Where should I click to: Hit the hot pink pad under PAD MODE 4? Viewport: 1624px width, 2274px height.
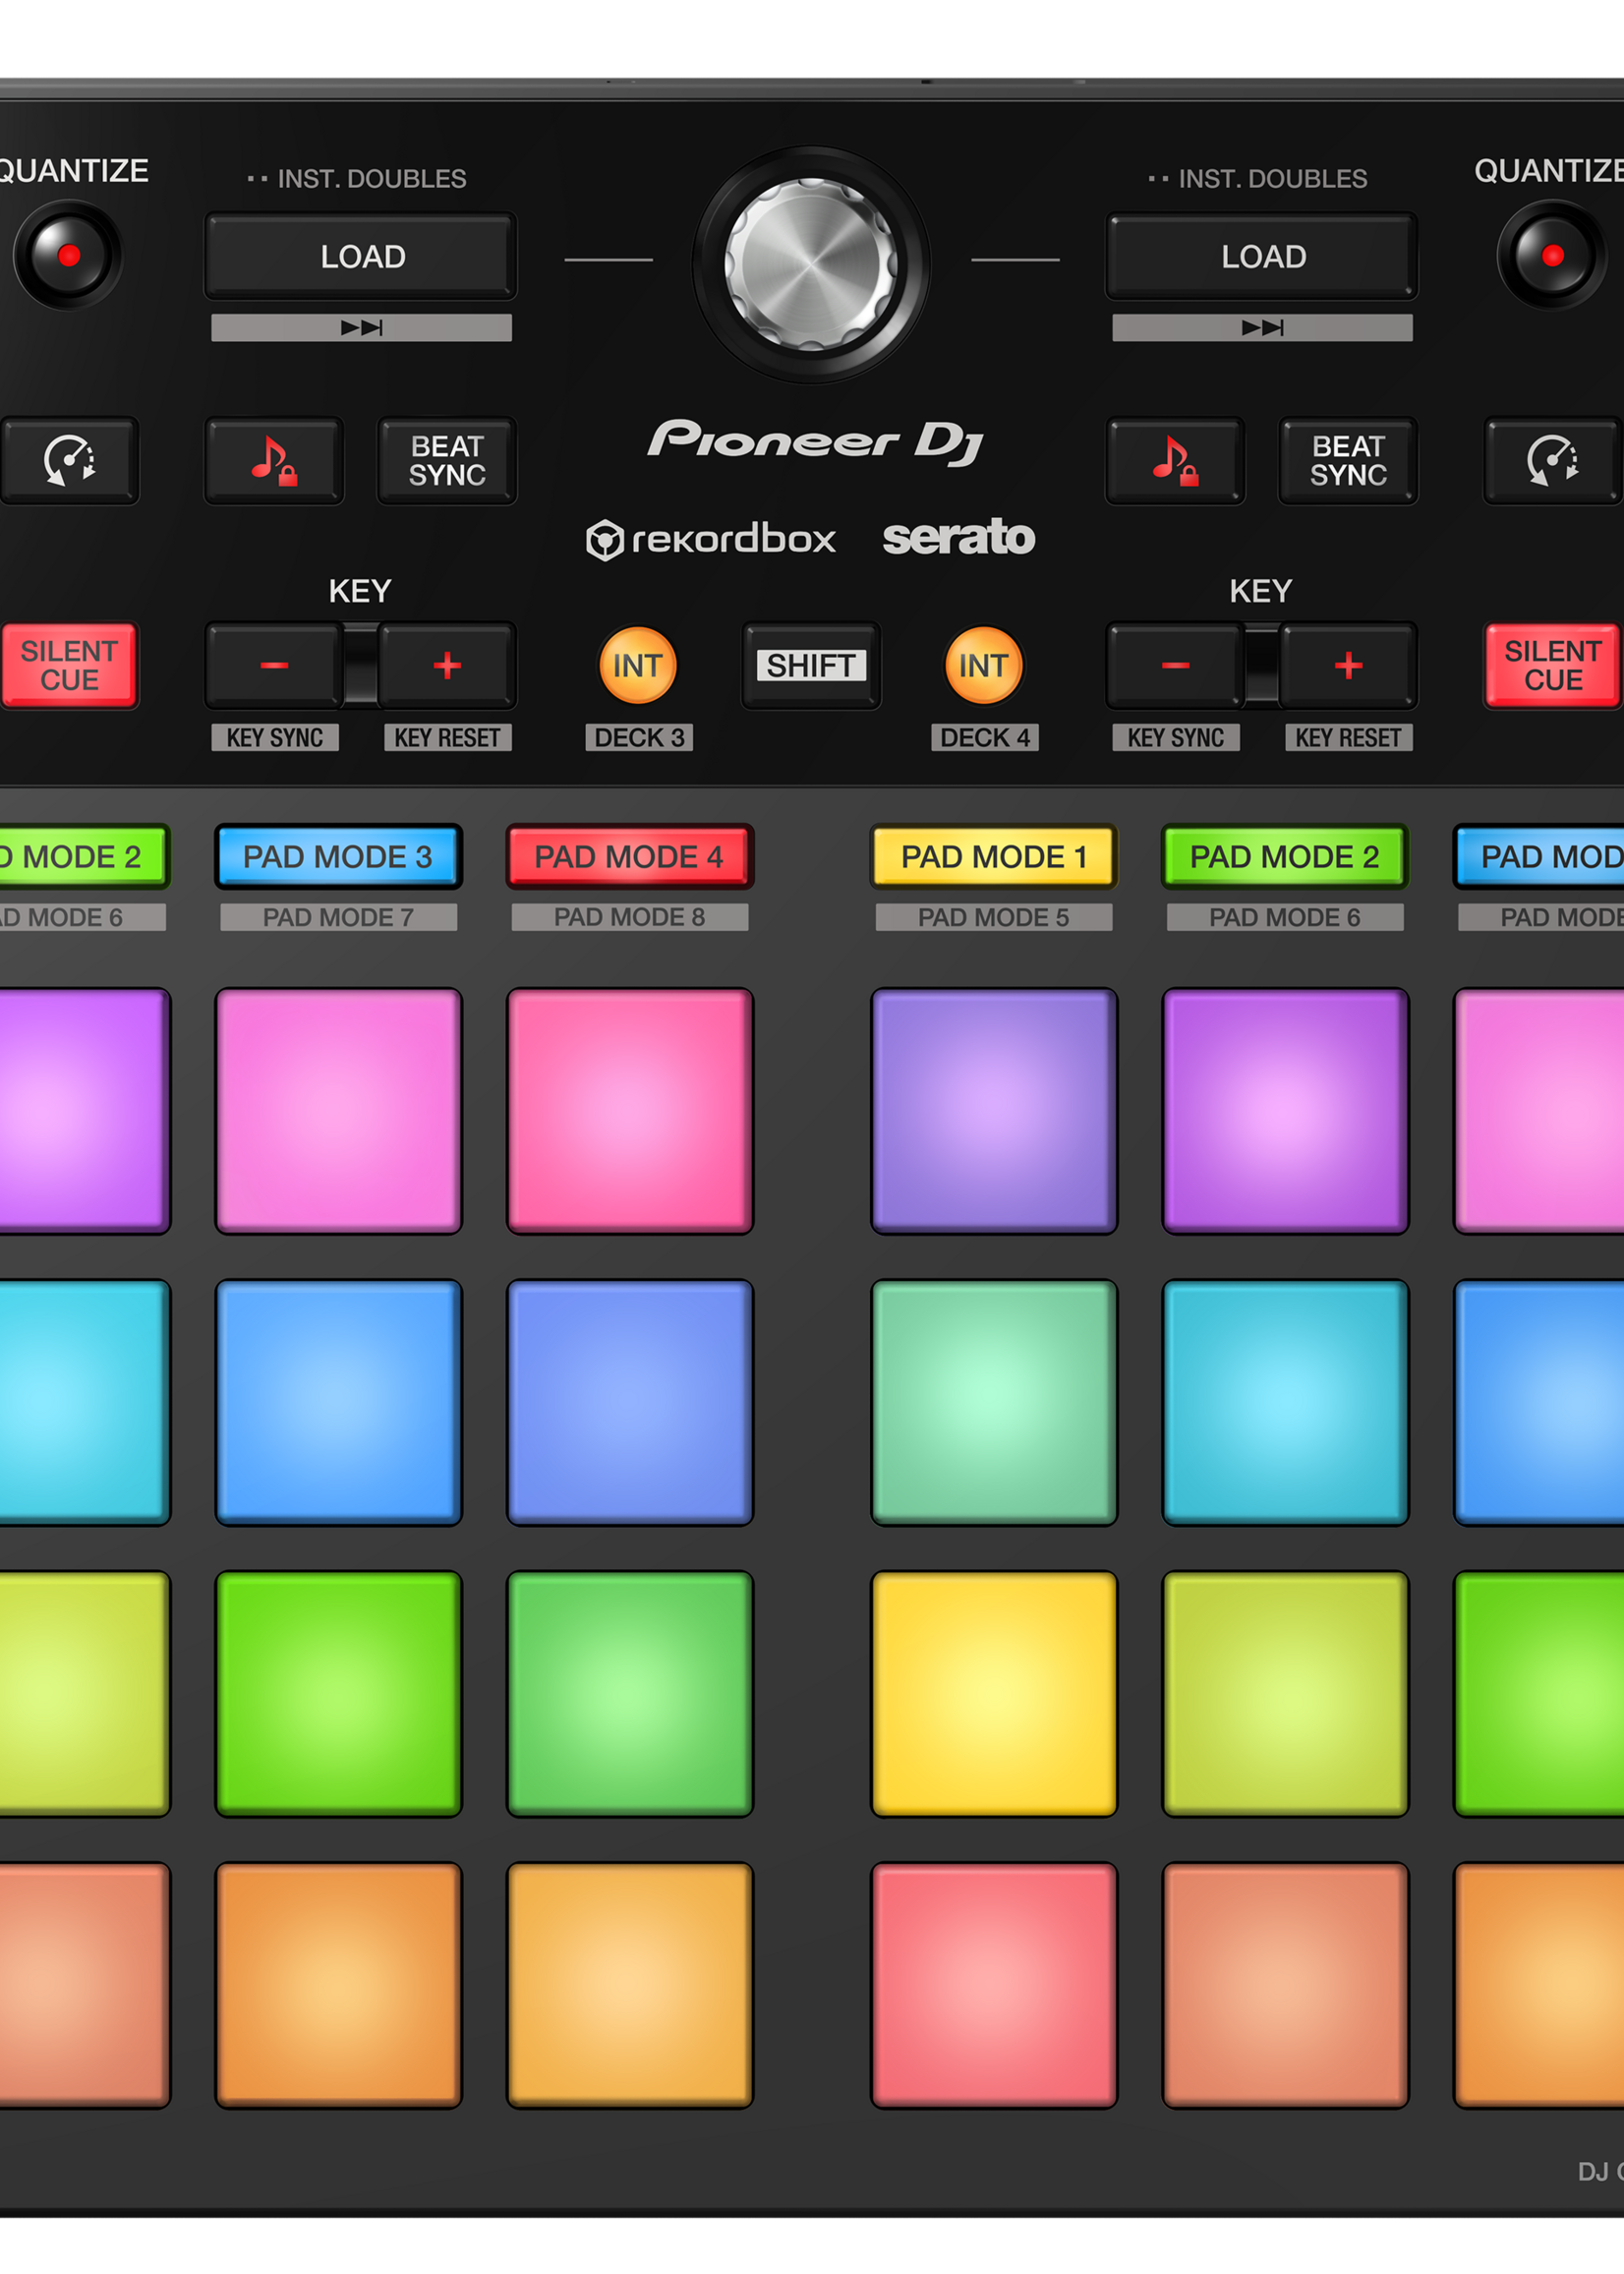pos(630,1111)
